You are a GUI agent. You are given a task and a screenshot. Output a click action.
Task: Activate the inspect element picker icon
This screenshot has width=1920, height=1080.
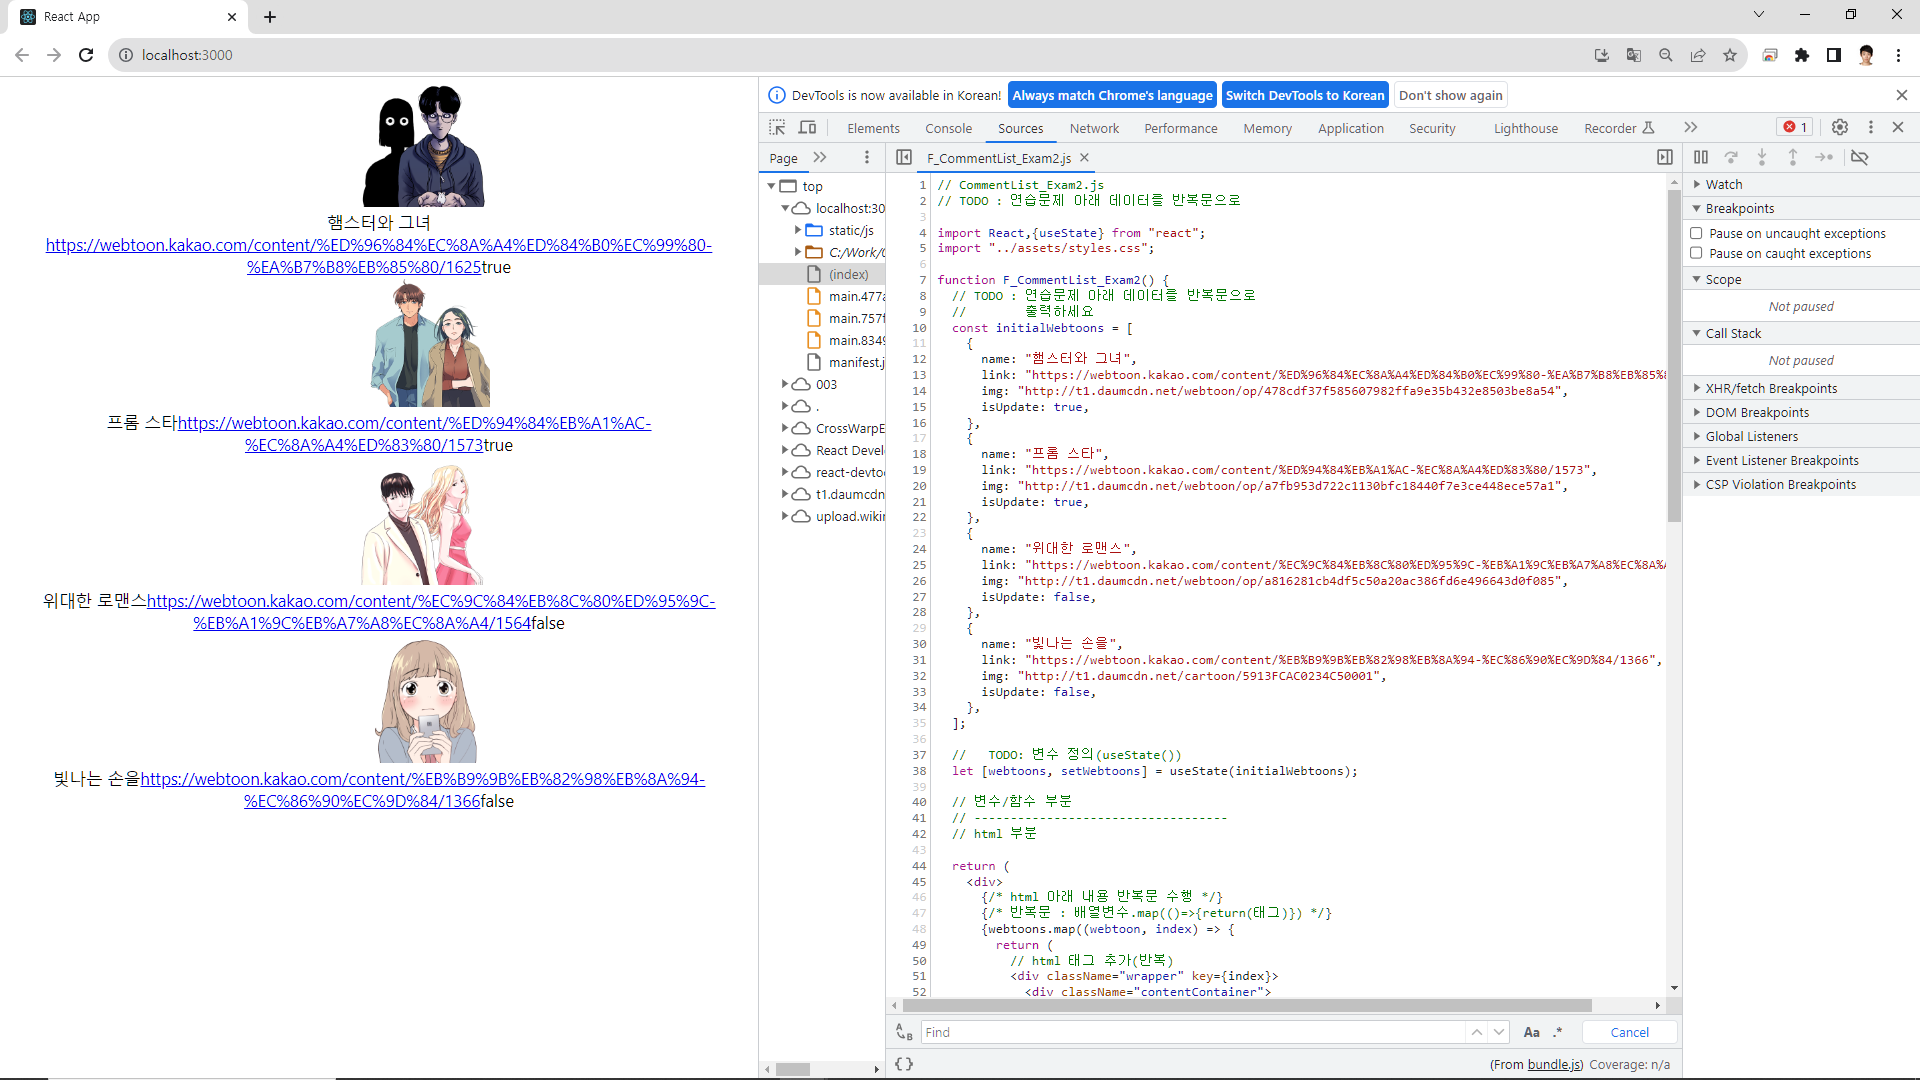(777, 128)
